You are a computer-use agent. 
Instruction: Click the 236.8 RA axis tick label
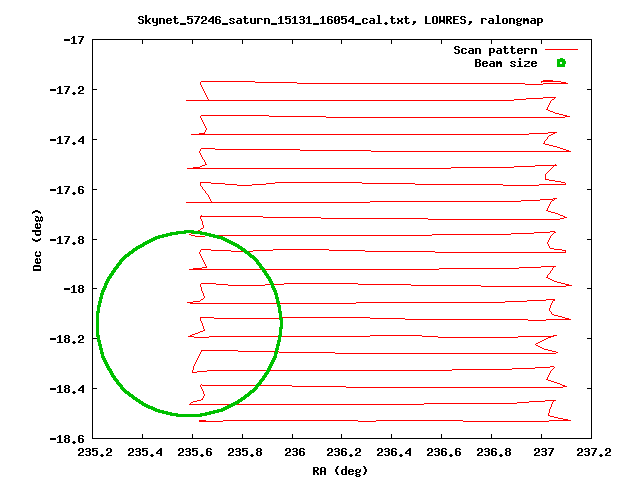point(494,452)
